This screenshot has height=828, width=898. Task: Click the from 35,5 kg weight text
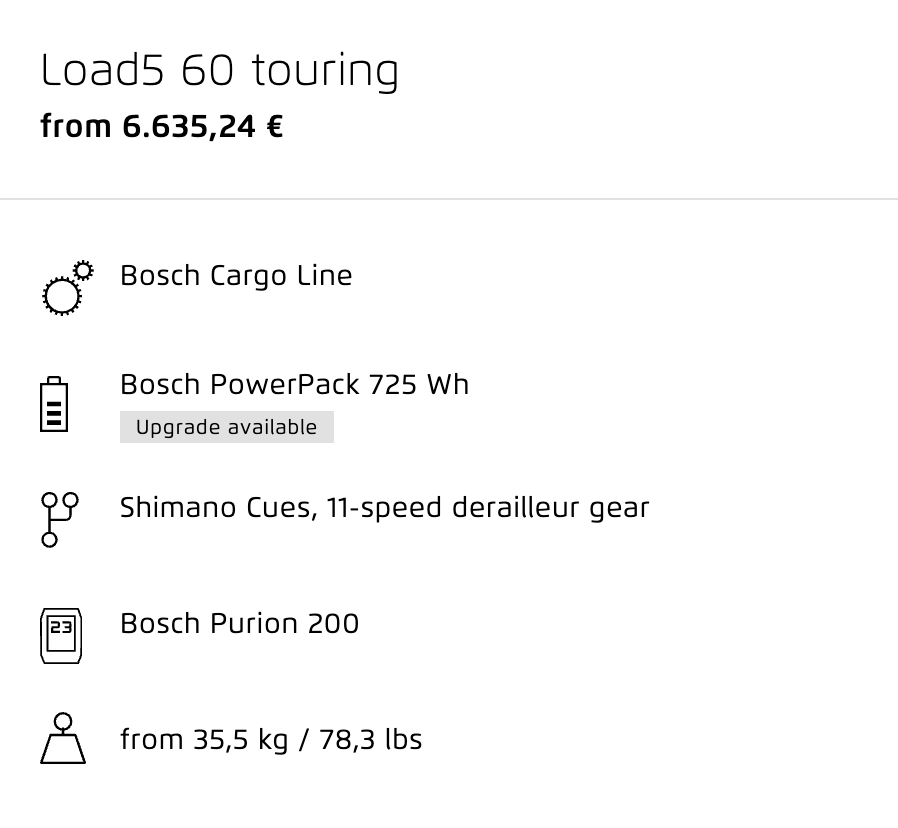click(x=204, y=739)
